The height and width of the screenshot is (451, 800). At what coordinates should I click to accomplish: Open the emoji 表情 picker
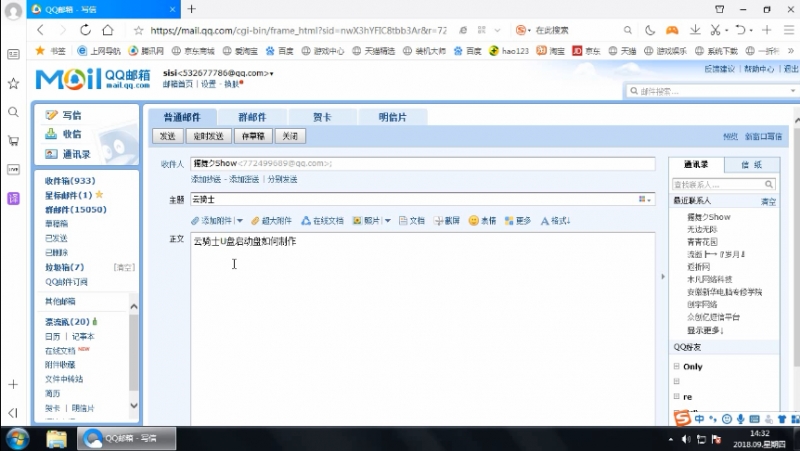[482, 220]
